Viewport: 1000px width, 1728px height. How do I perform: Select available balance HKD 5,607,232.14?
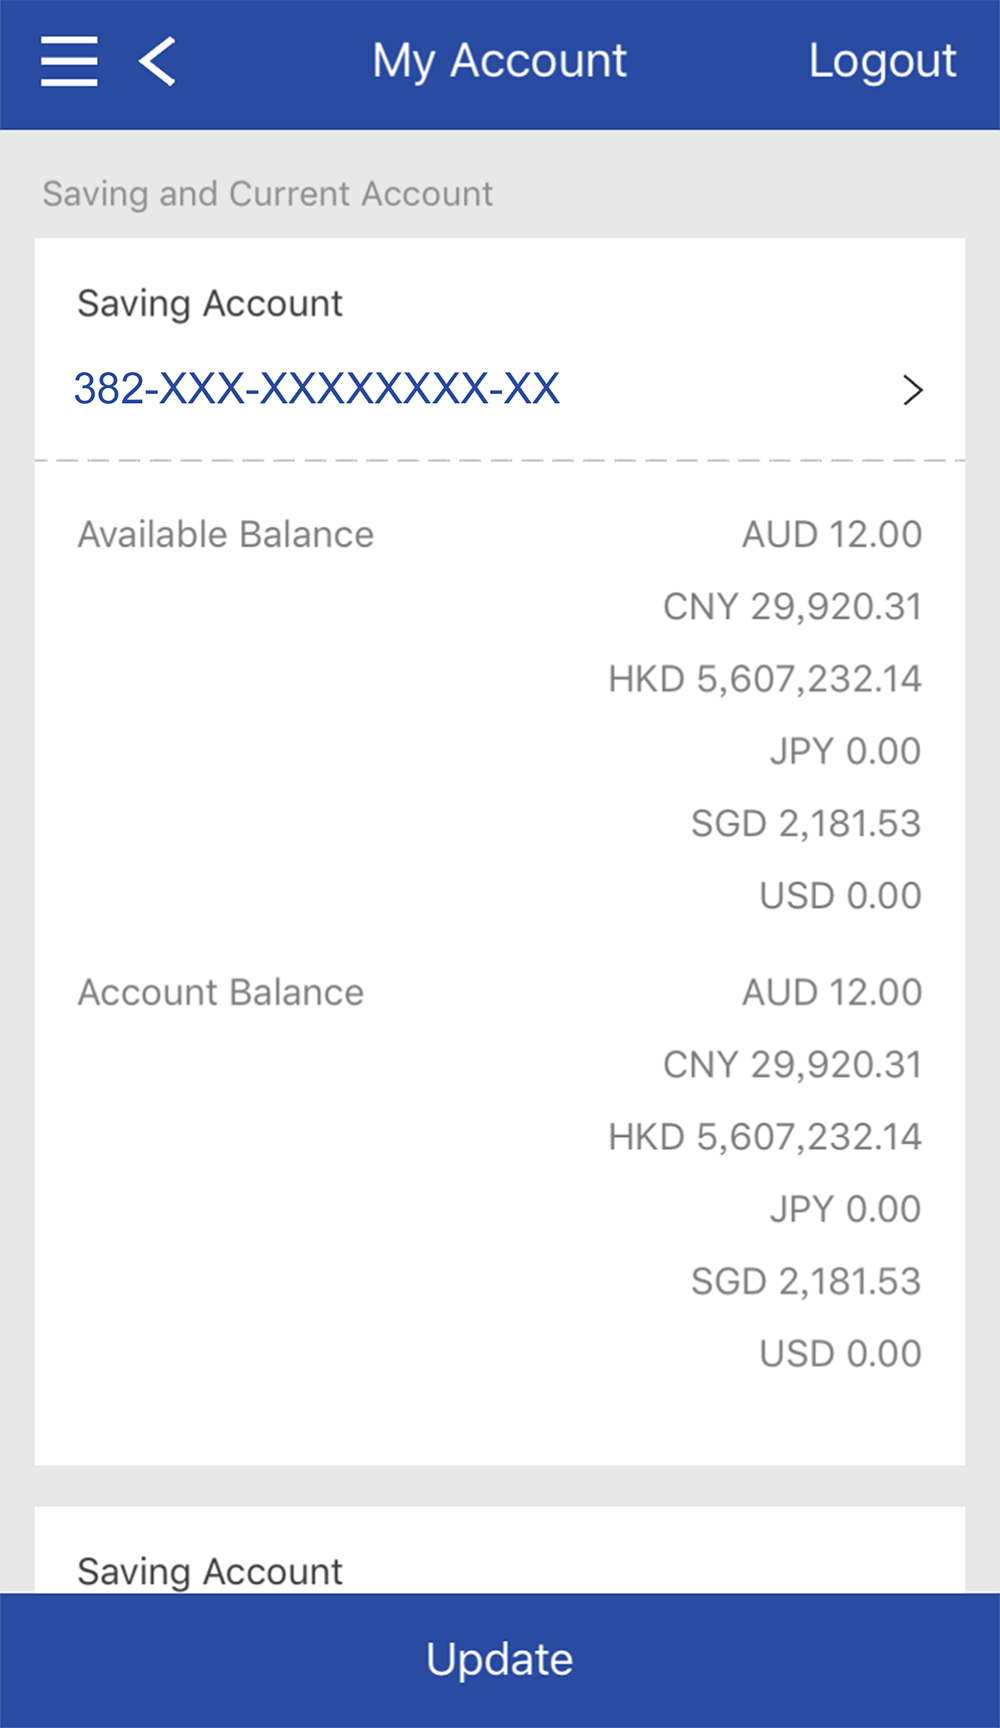(x=765, y=680)
